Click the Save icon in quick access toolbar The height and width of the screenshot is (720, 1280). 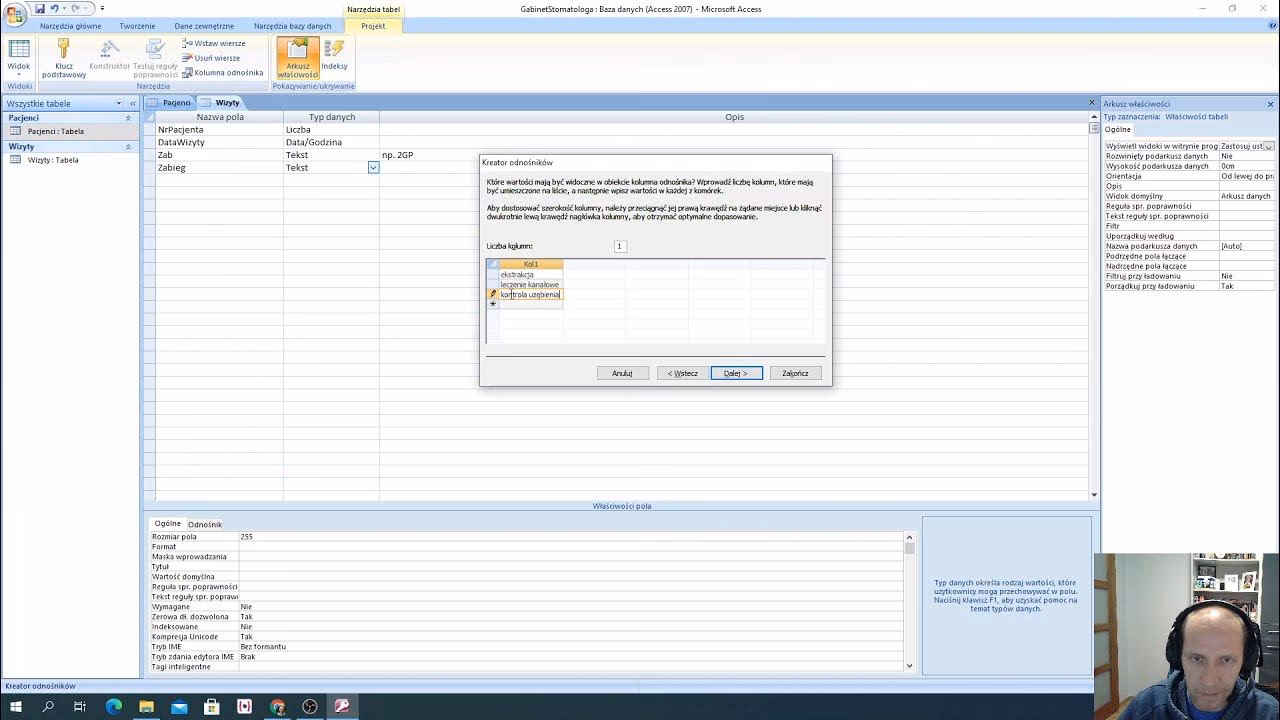[39, 9]
